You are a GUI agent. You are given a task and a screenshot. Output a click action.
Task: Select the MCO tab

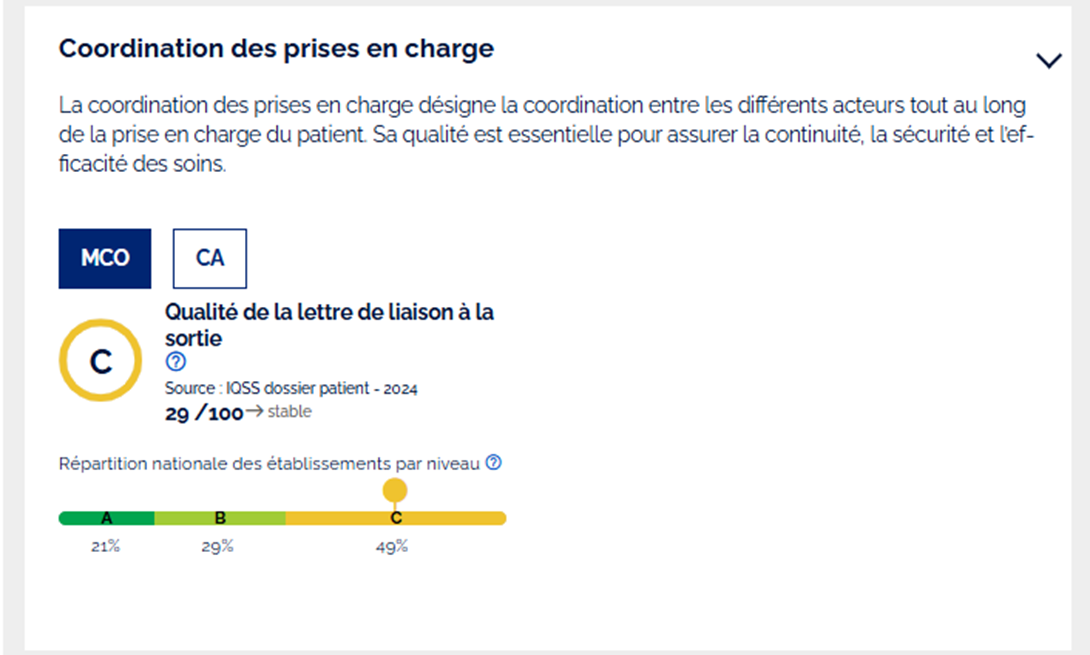tap(105, 258)
